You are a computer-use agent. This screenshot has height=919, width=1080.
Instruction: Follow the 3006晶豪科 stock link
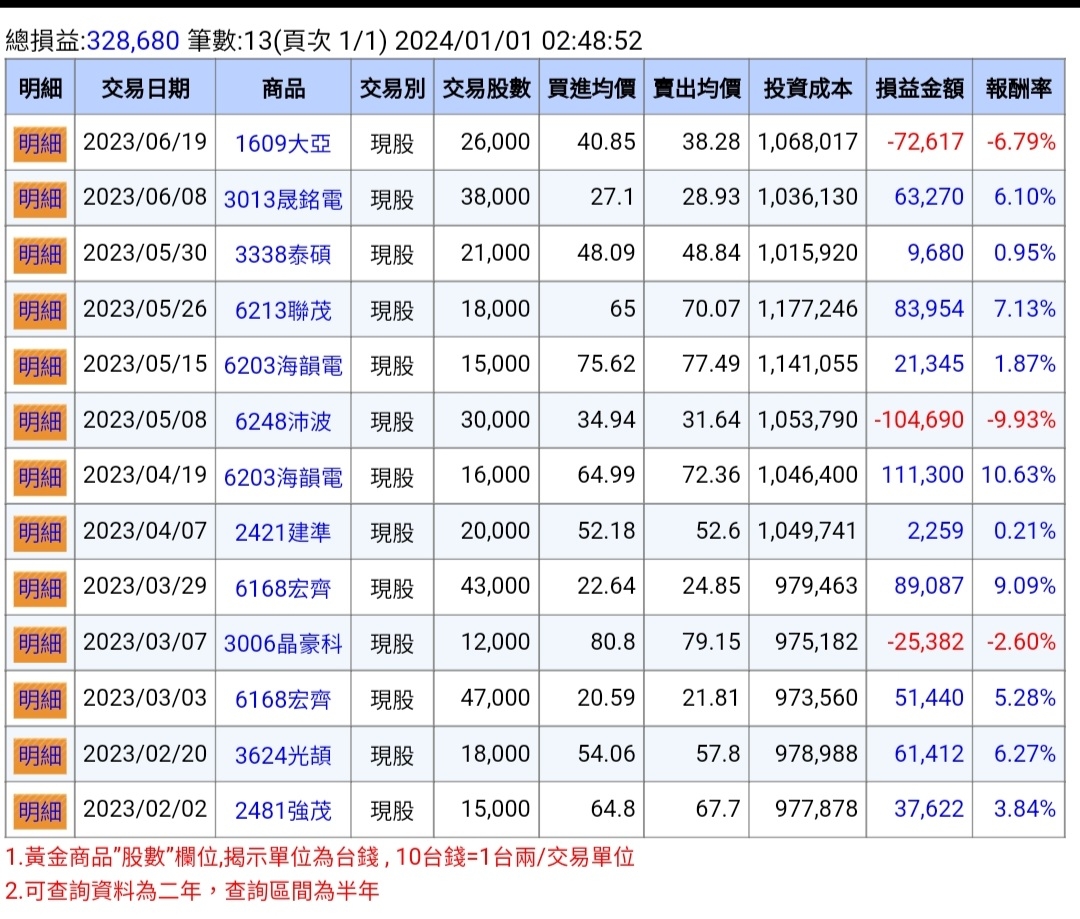pos(283,643)
